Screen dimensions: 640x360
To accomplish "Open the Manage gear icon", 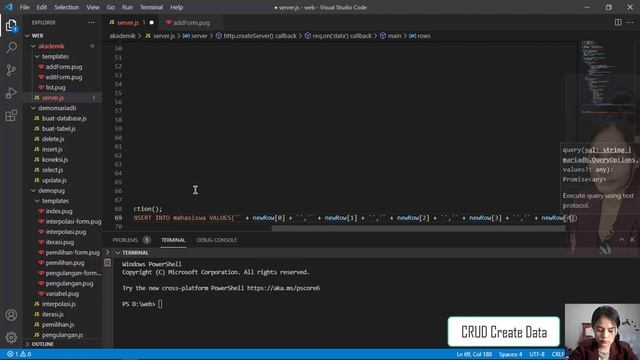I will (11, 337).
